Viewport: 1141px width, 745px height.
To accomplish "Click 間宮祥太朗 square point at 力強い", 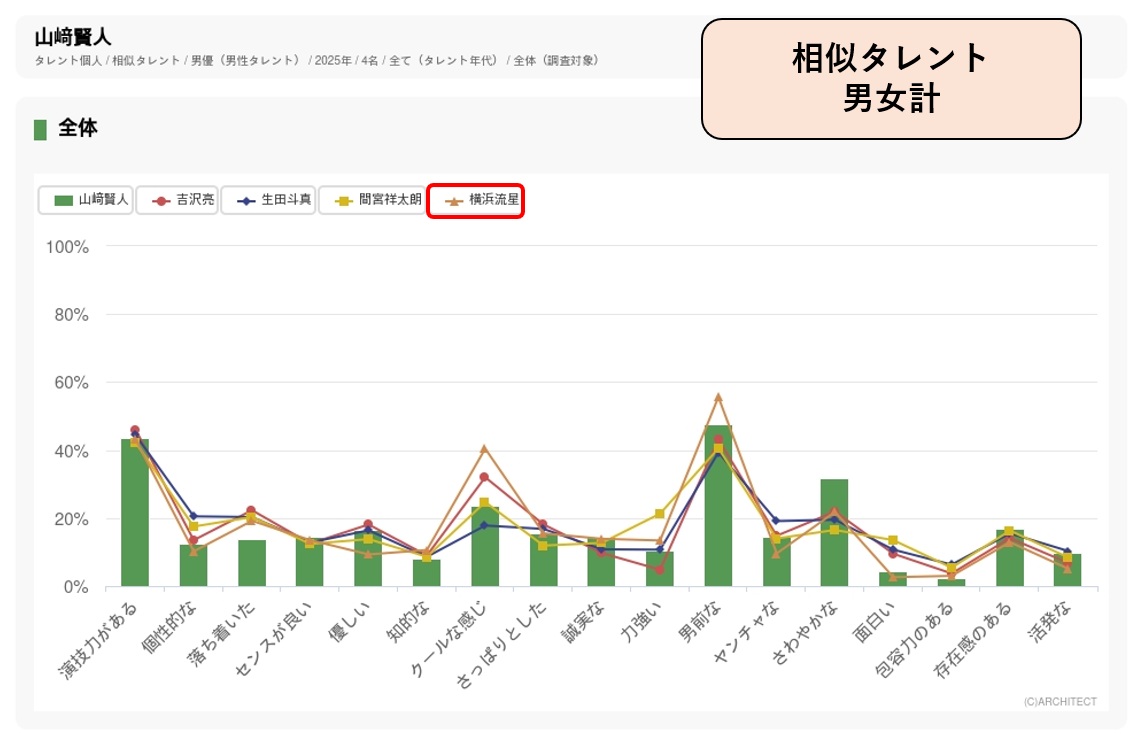I will 659,514.
